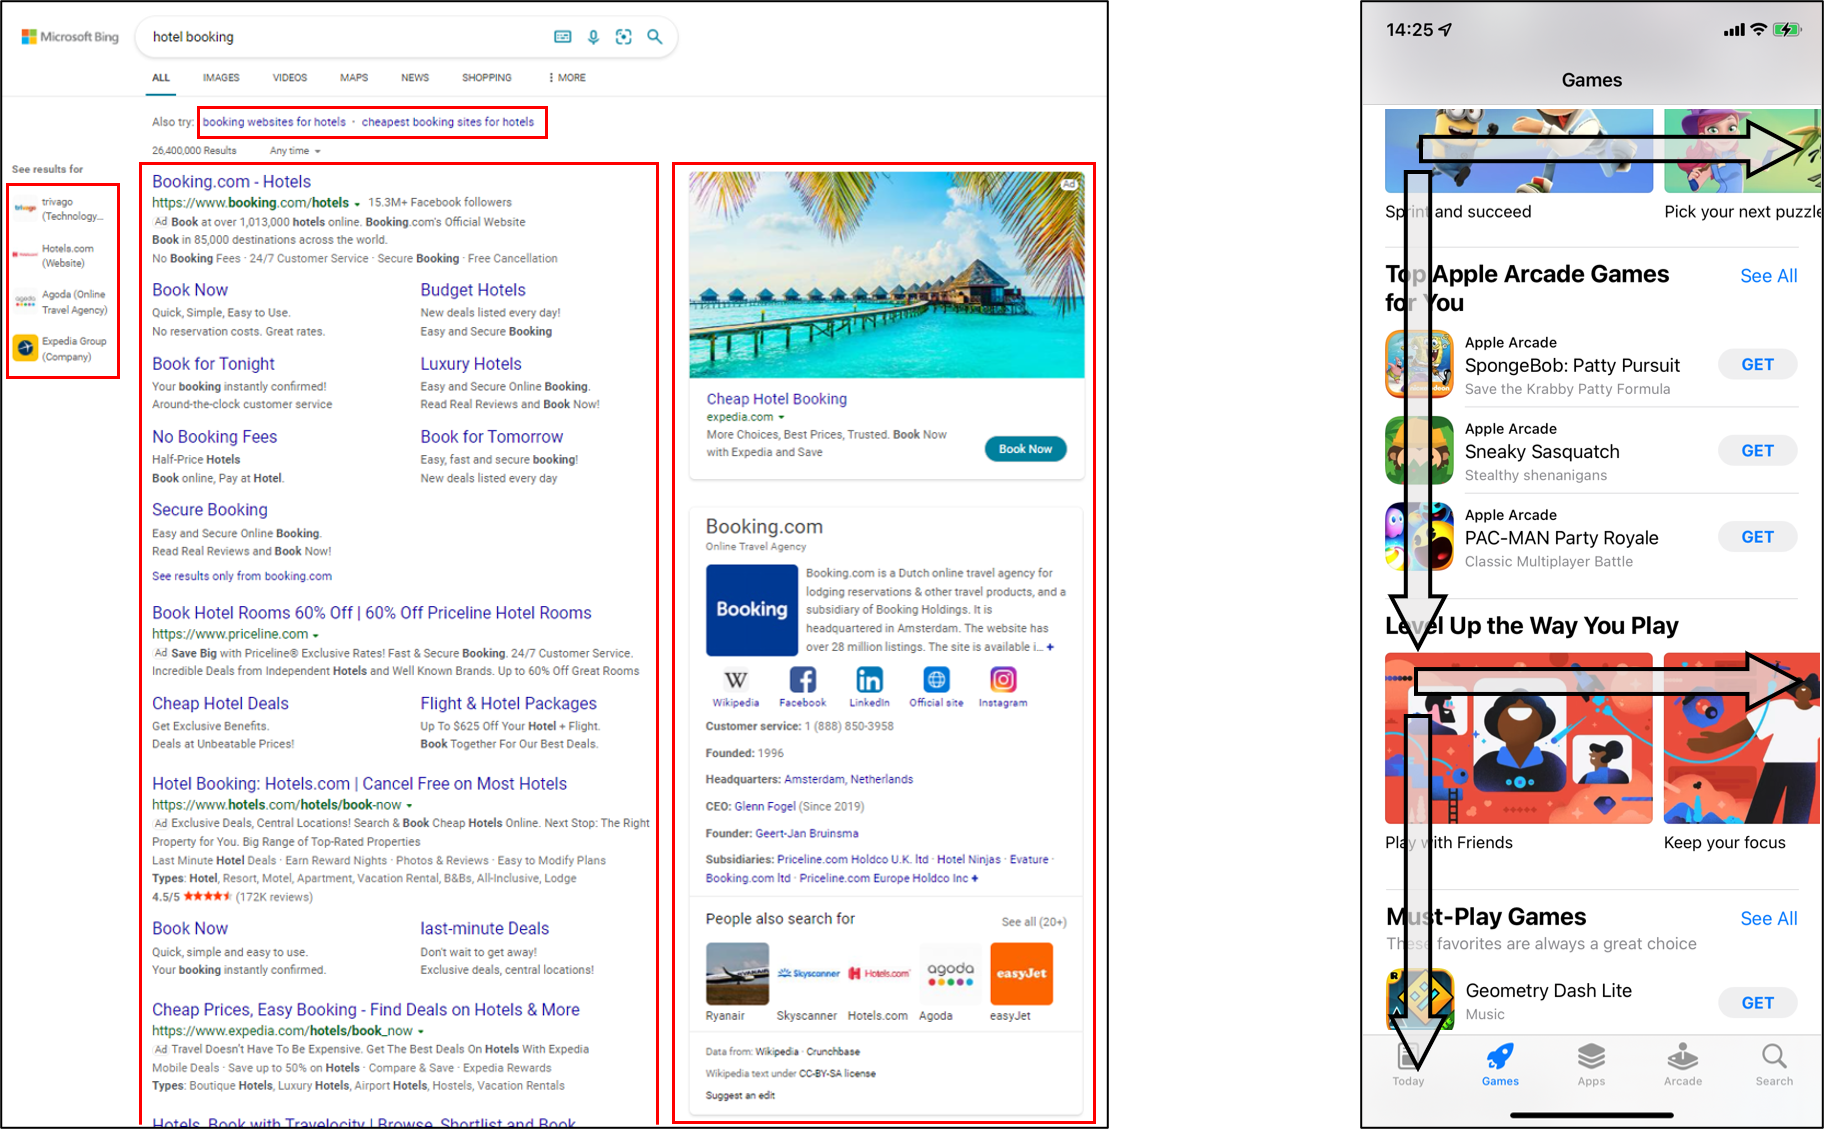
Task: Open the Wikipedia icon in Booking.com panel
Action: (x=736, y=680)
